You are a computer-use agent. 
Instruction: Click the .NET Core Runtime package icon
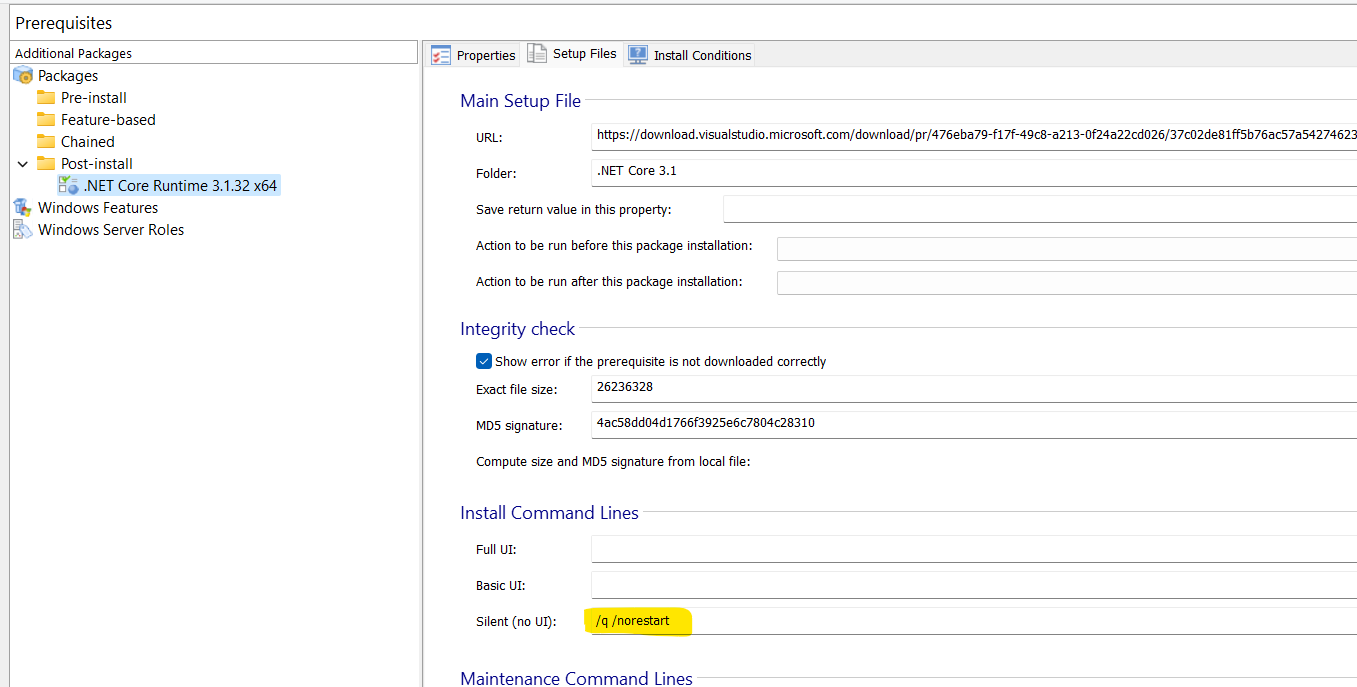[x=68, y=185]
